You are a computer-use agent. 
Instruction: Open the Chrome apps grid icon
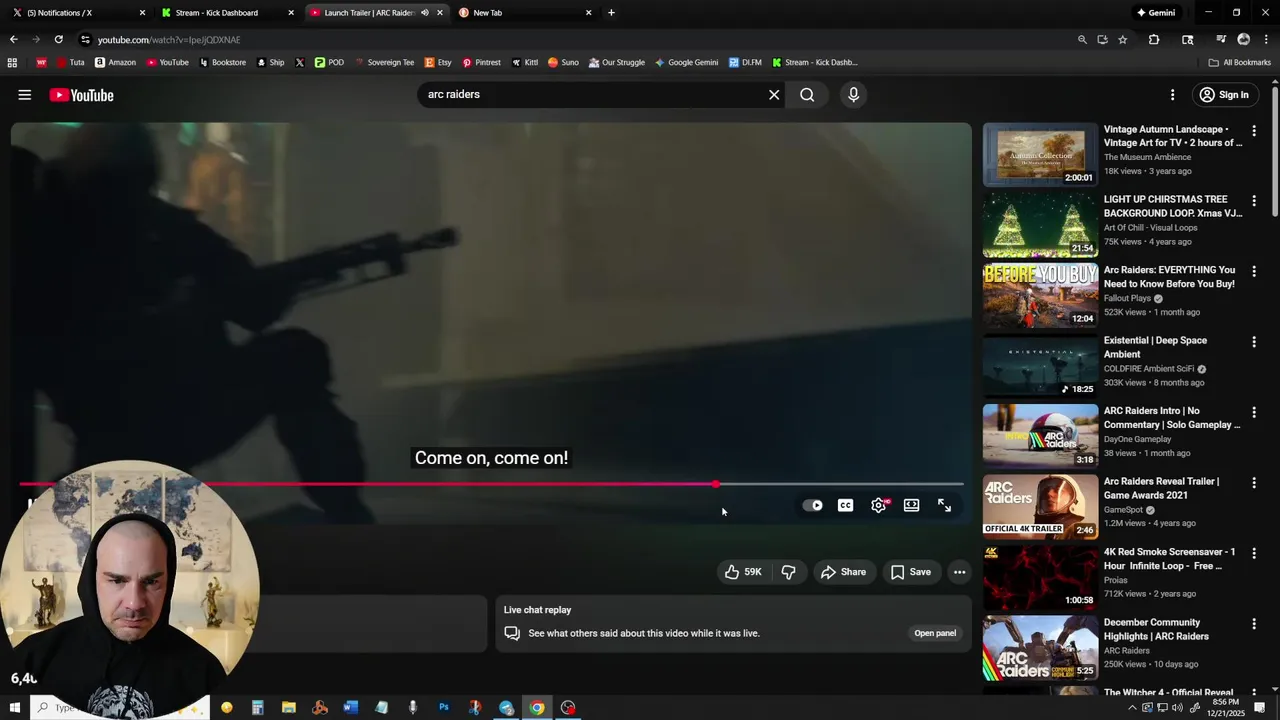coord(12,62)
